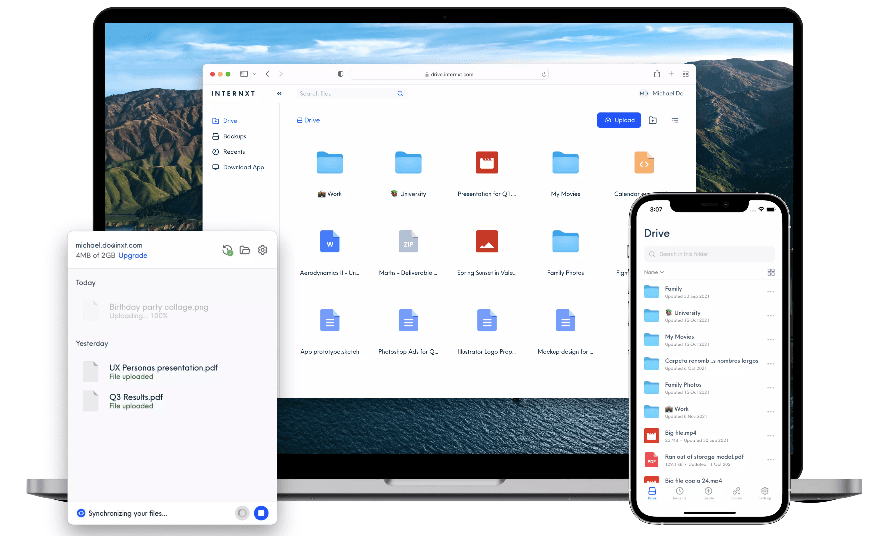Click the gray pause sync button

(x=241, y=512)
